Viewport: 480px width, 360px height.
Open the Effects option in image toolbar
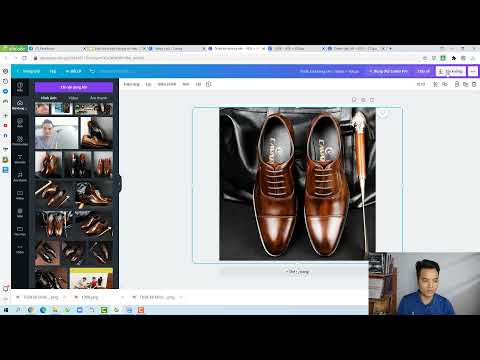pos(132,84)
